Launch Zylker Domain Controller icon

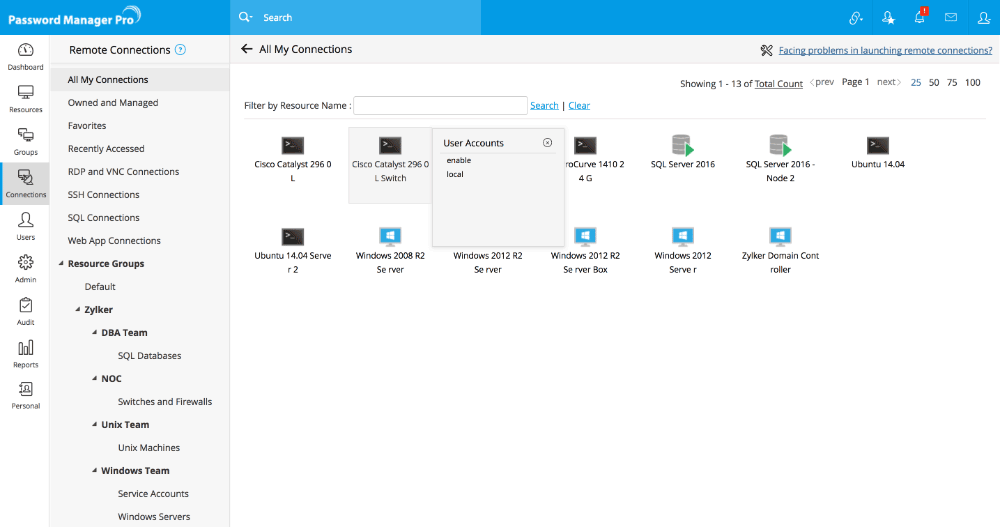pyautogui.click(x=780, y=237)
